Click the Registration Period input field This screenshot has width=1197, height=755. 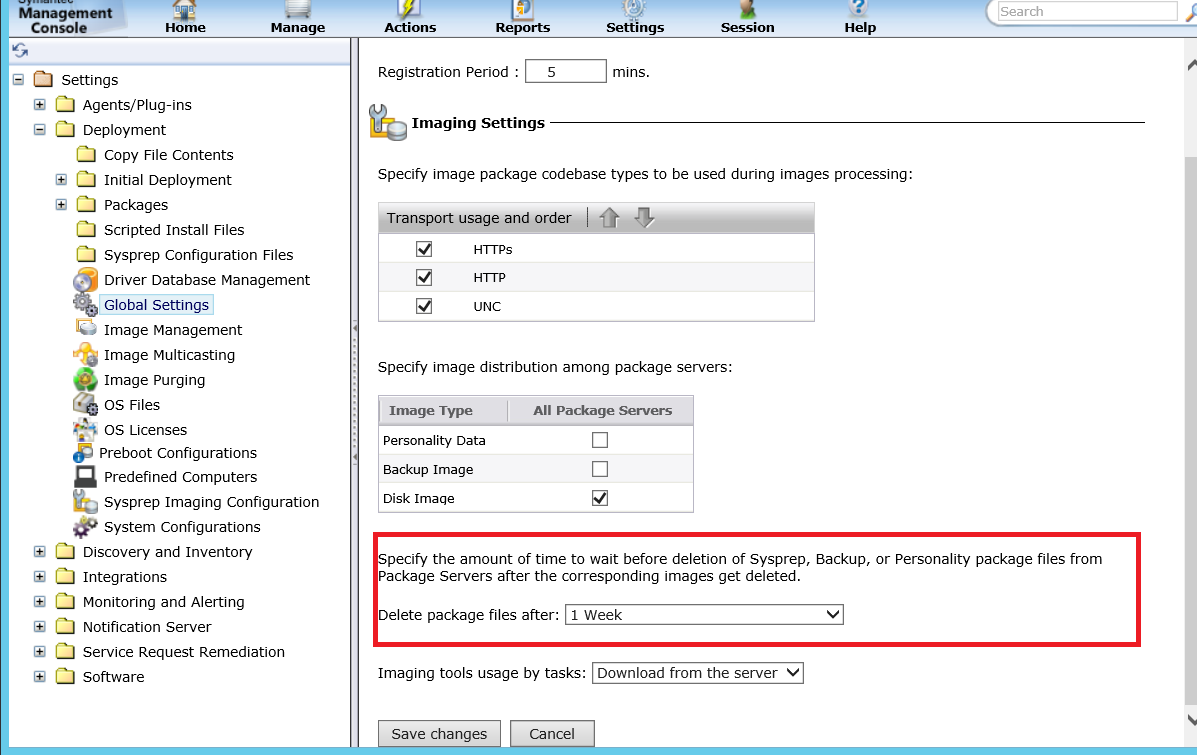tap(565, 72)
